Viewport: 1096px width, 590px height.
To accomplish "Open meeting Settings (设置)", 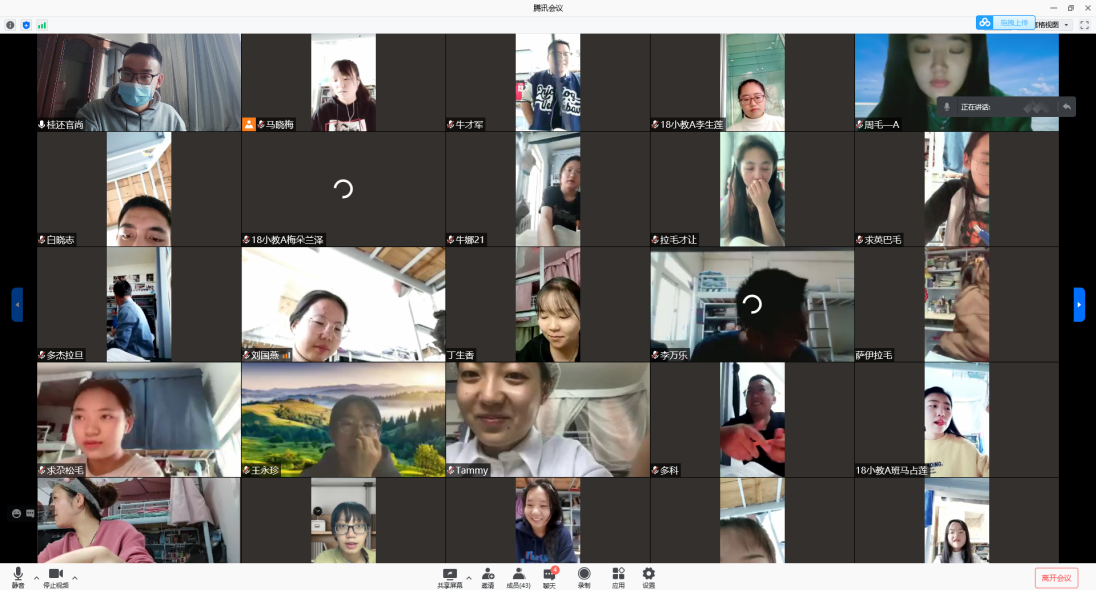I will pyautogui.click(x=649, y=576).
